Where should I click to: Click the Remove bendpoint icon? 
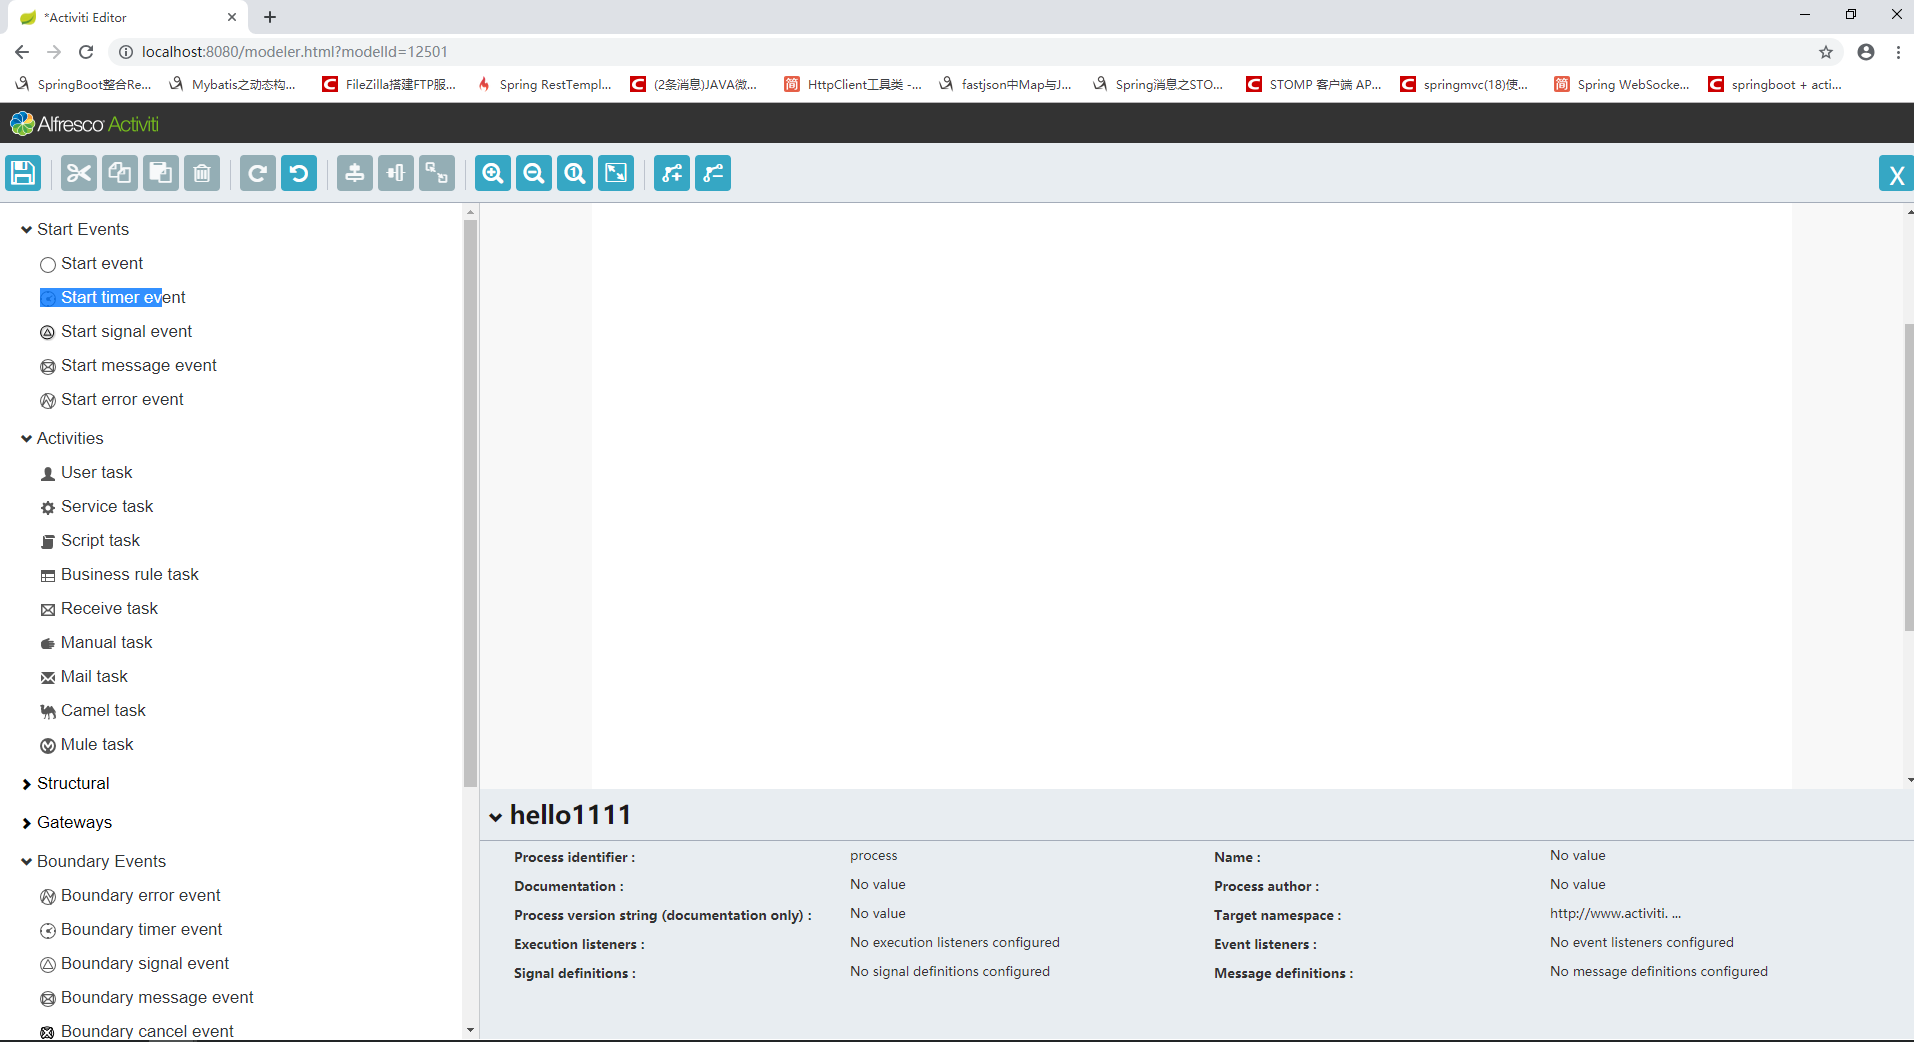pos(712,173)
